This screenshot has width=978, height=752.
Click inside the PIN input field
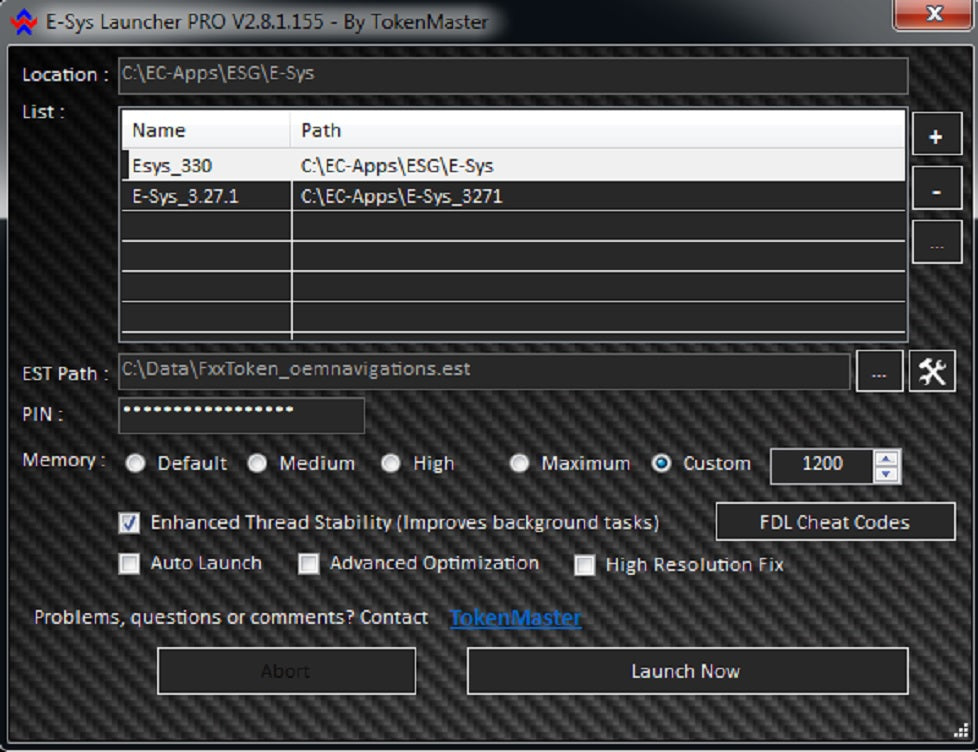coord(240,415)
